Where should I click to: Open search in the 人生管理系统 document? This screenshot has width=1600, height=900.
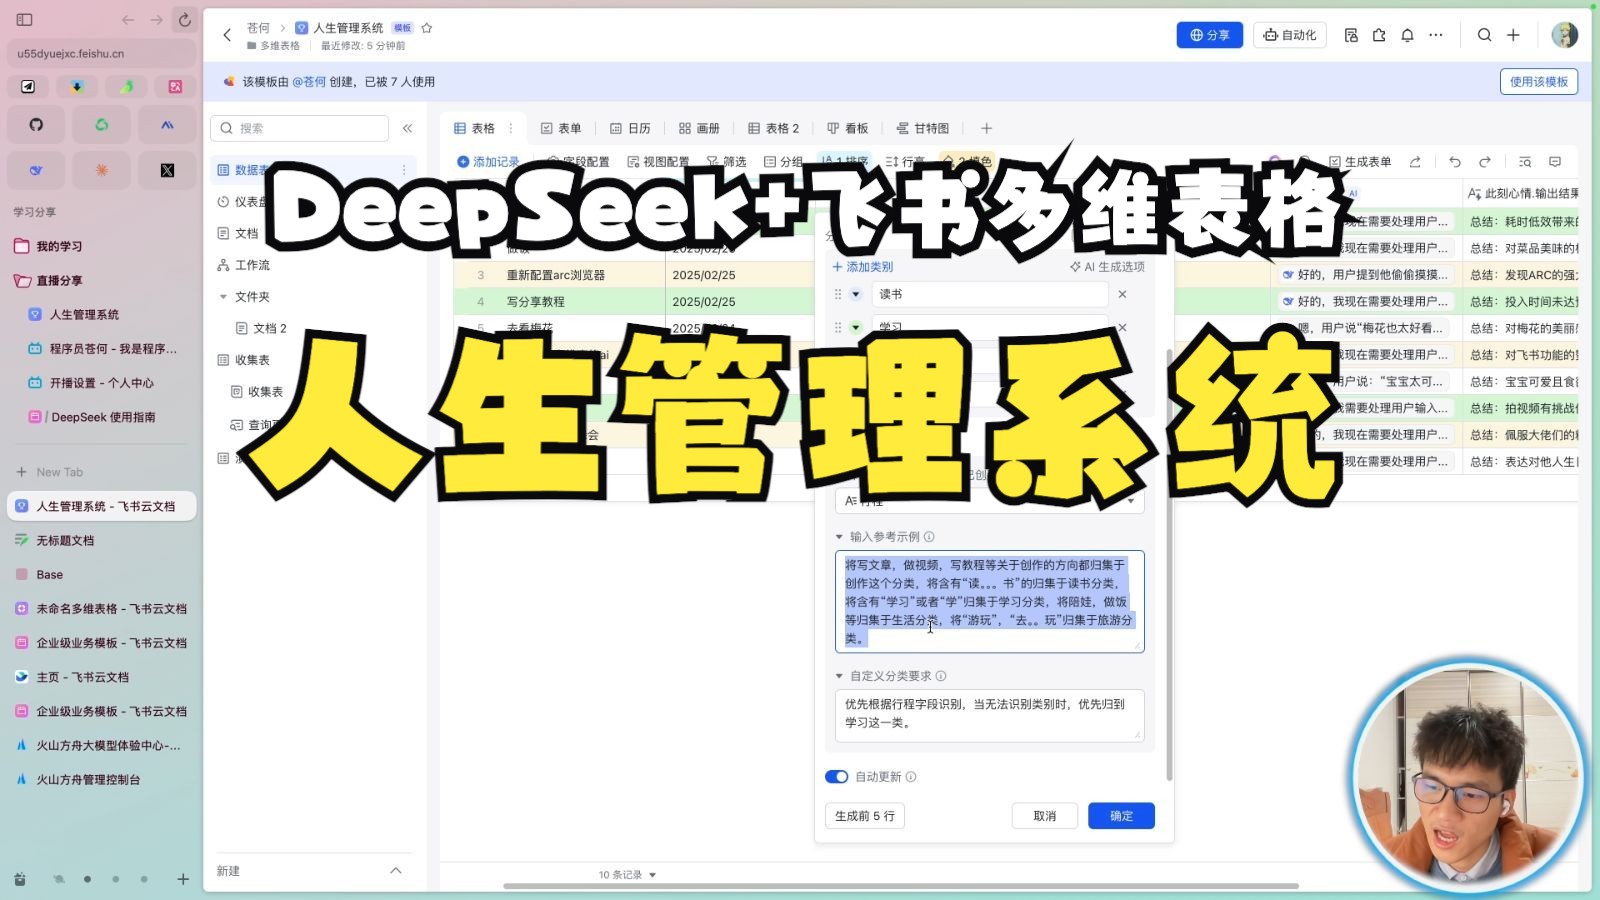[1484, 35]
